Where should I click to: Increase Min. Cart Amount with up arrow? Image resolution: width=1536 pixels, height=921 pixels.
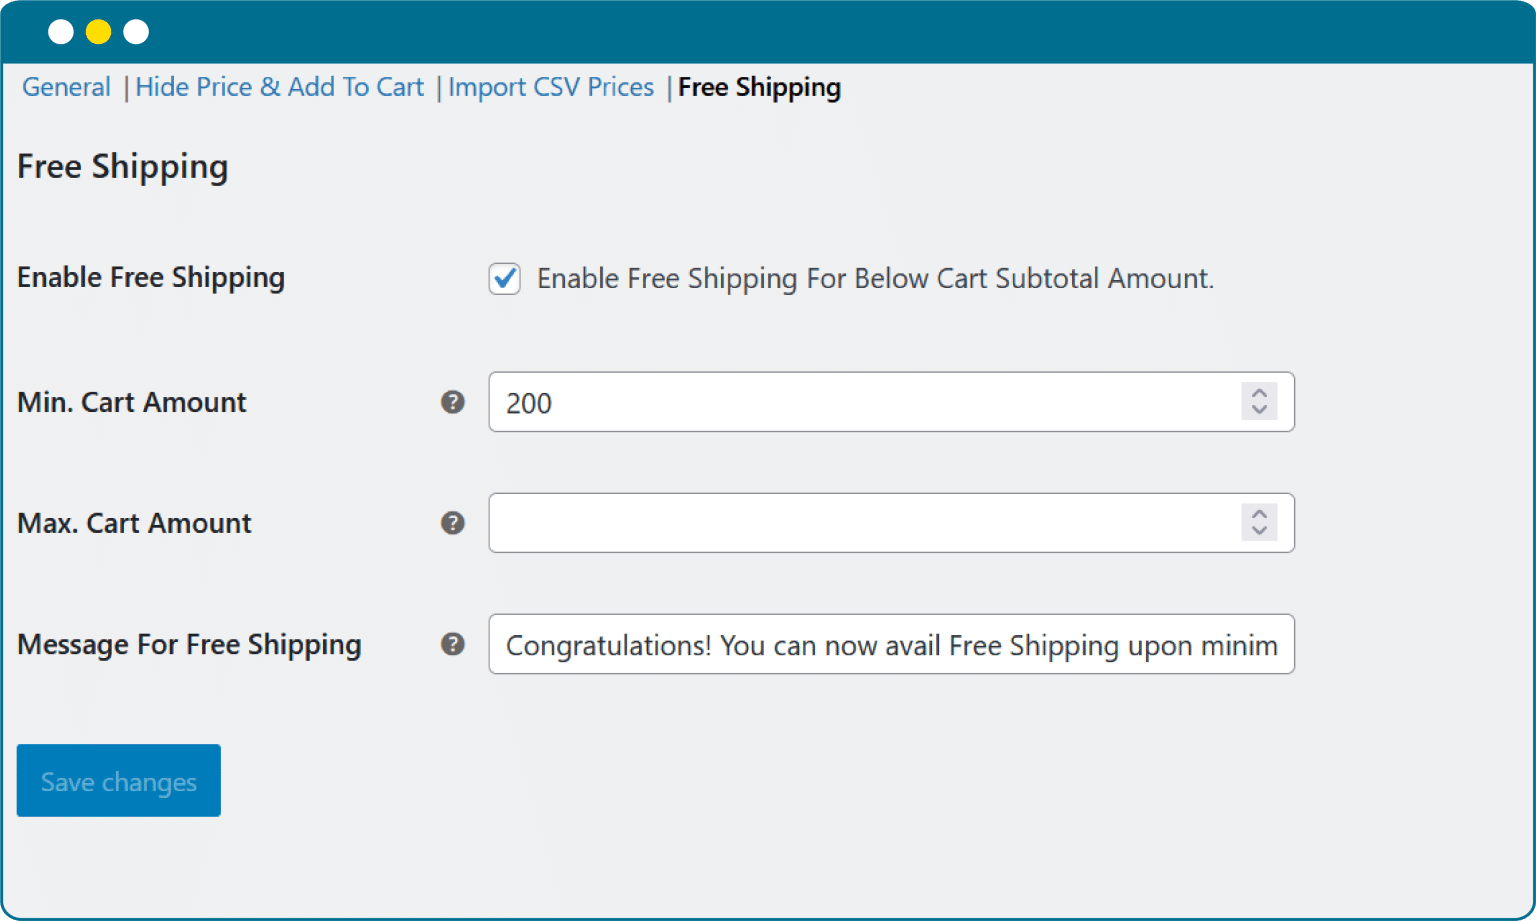tap(1259, 393)
